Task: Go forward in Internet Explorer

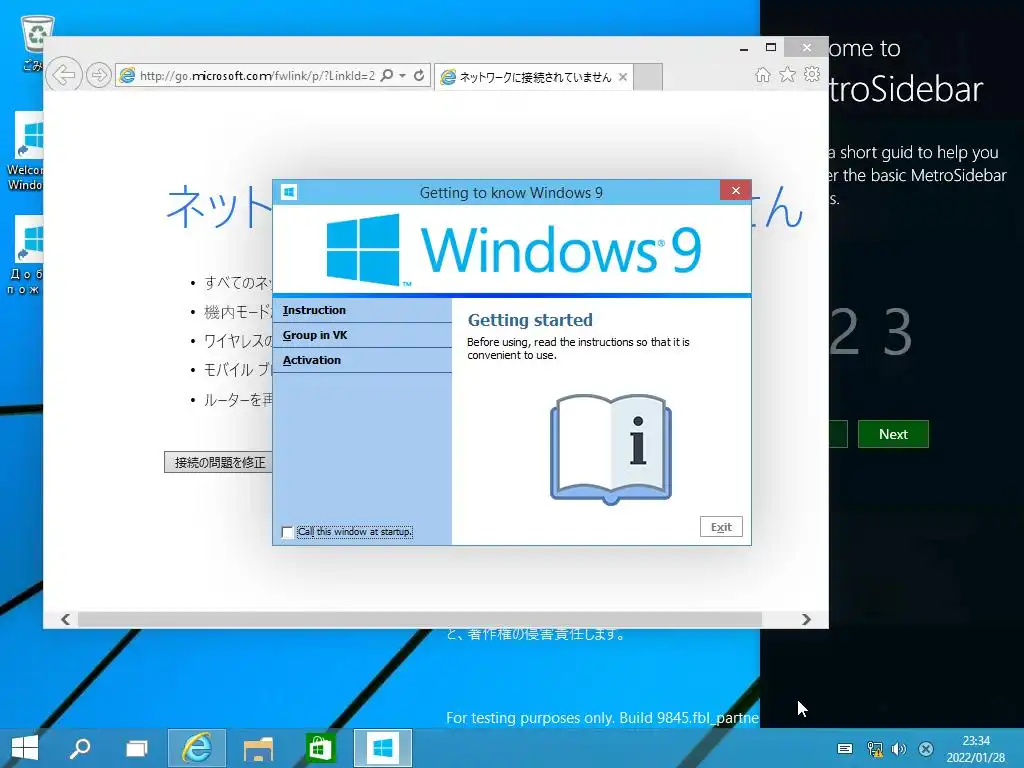Action: [99, 76]
